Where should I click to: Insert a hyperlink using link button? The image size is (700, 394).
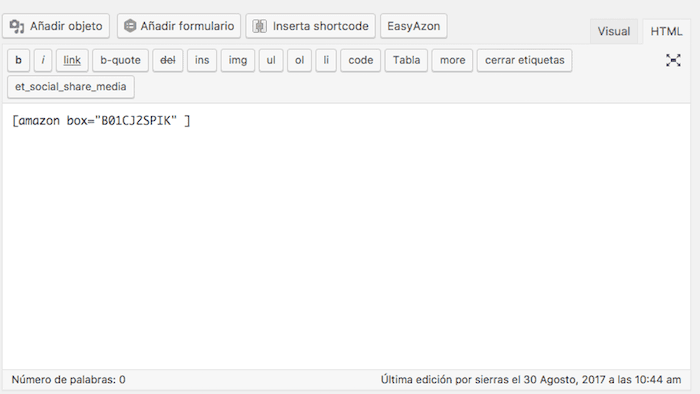click(72, 60)
